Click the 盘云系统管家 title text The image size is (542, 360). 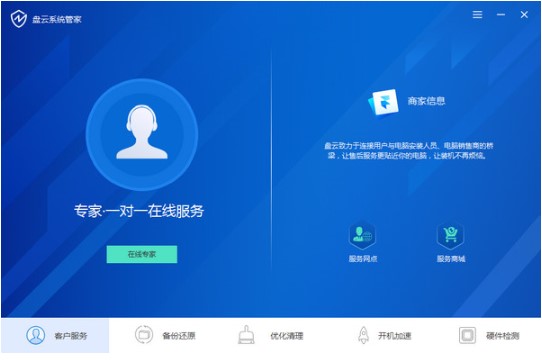click(57, 19)
